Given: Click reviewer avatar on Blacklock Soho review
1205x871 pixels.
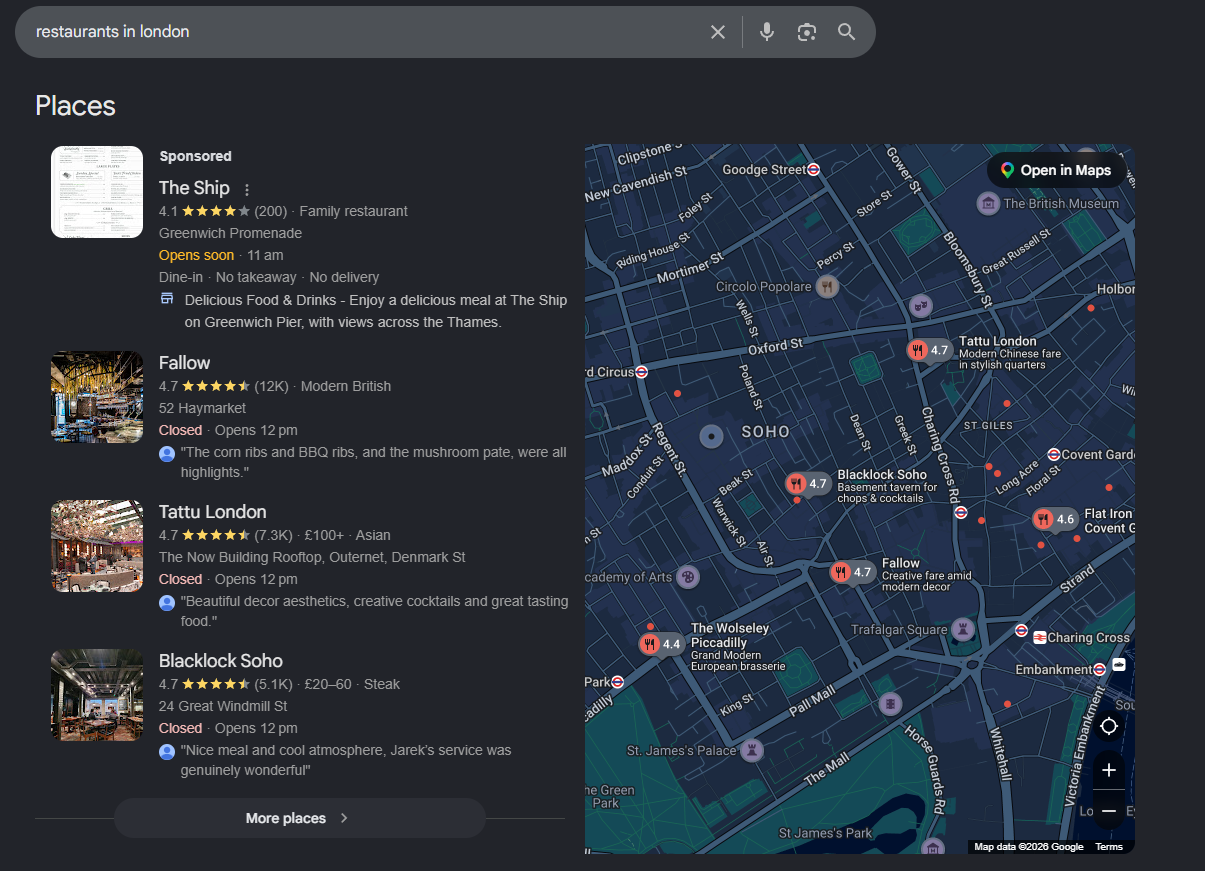Looking at the screenshot, I should click(x=167, y=752).
